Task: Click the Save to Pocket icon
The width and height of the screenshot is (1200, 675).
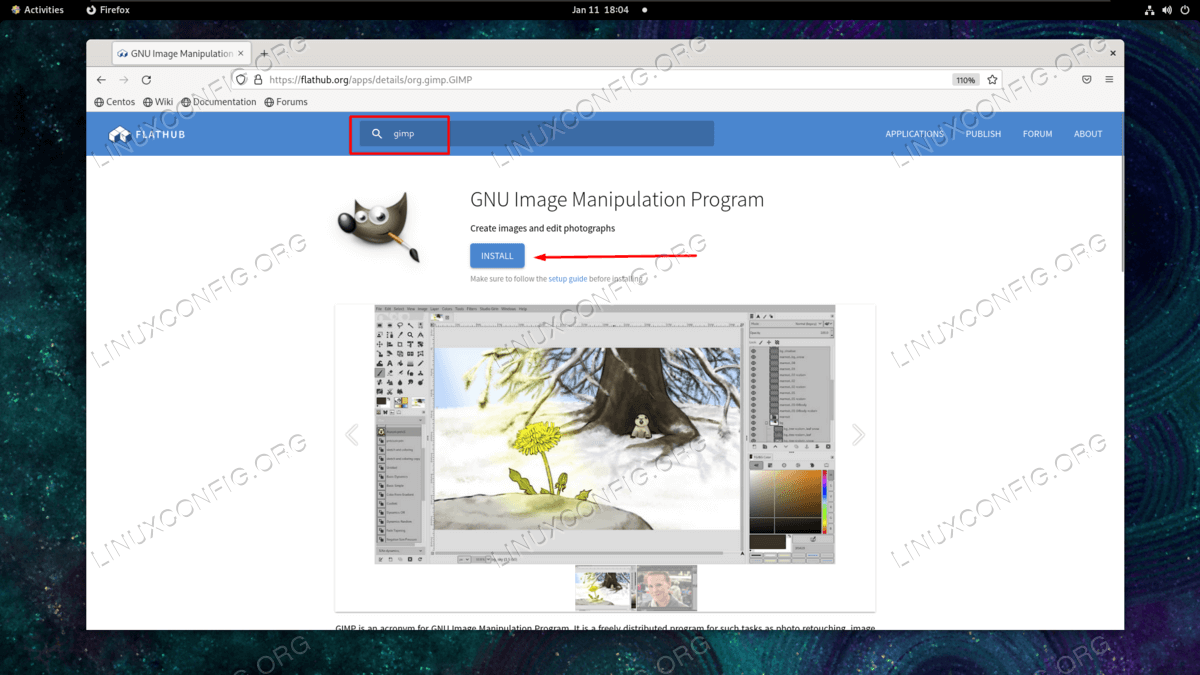Action: click(1086, 80)
